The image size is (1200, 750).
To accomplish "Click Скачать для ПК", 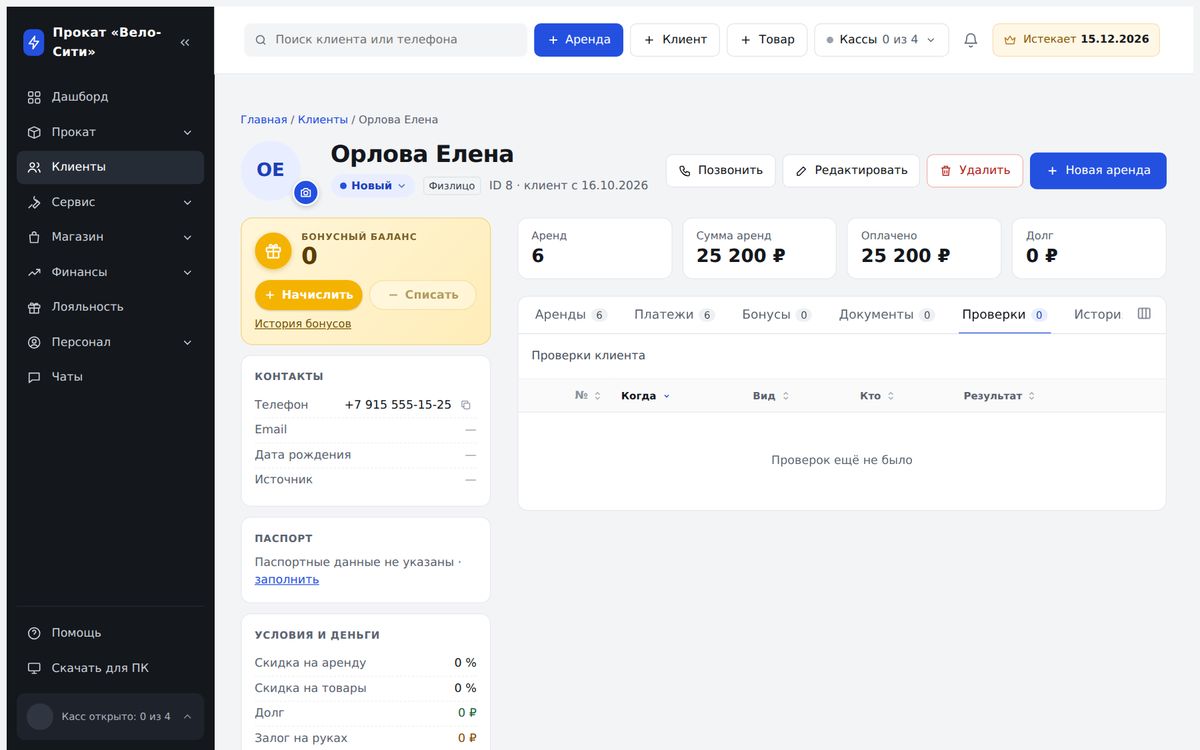I will (x=110, y=668).
